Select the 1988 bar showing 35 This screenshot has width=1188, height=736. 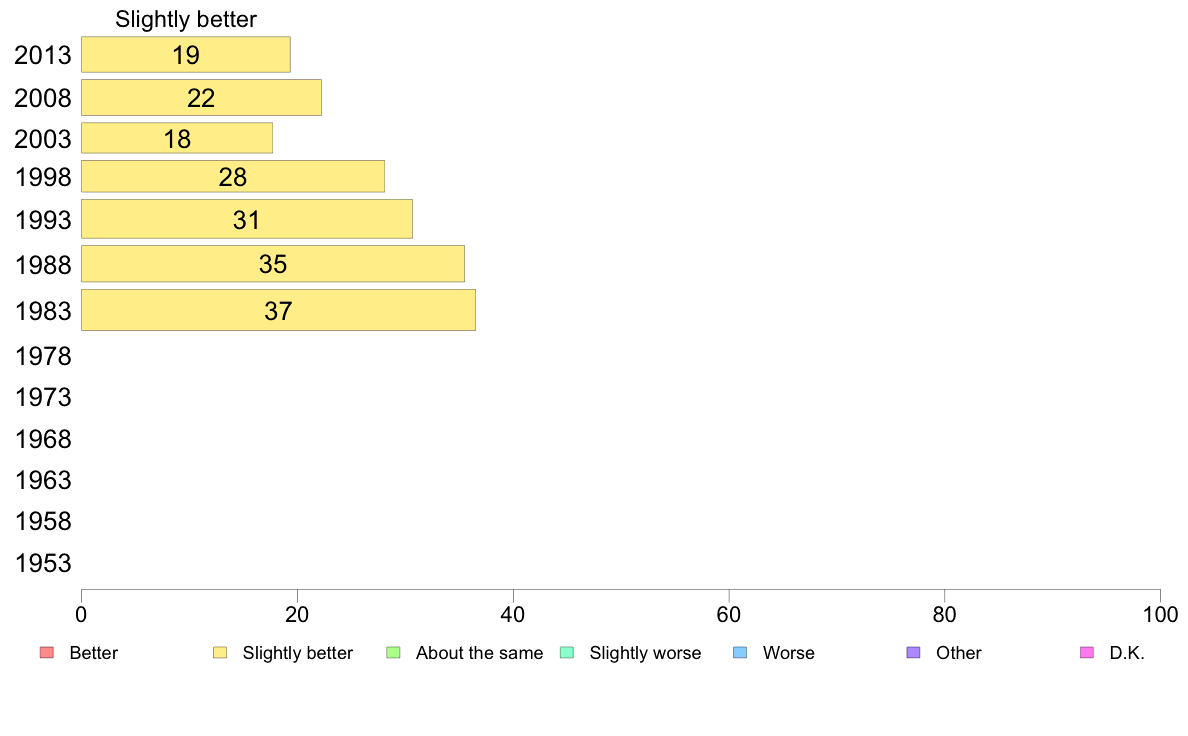pyautogui.click(x=273, y=264)
